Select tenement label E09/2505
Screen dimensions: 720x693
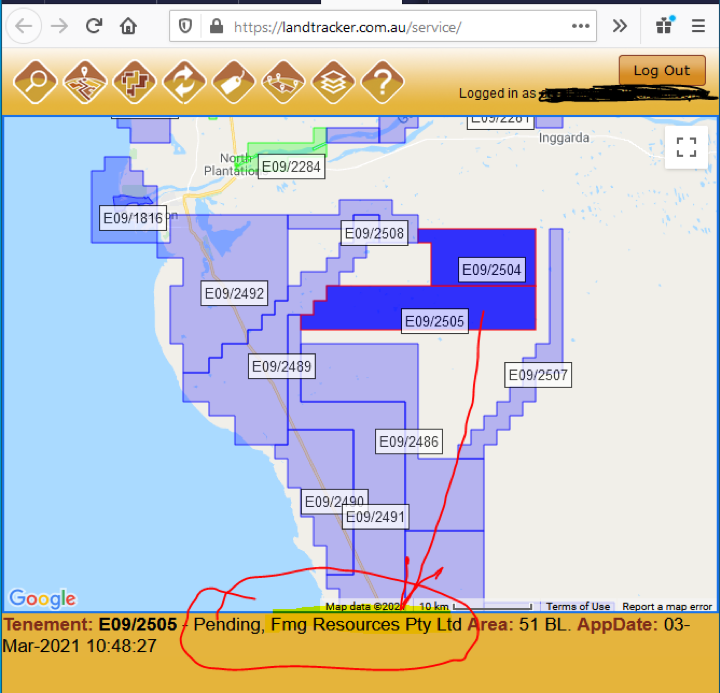click(x=434, y=321)
